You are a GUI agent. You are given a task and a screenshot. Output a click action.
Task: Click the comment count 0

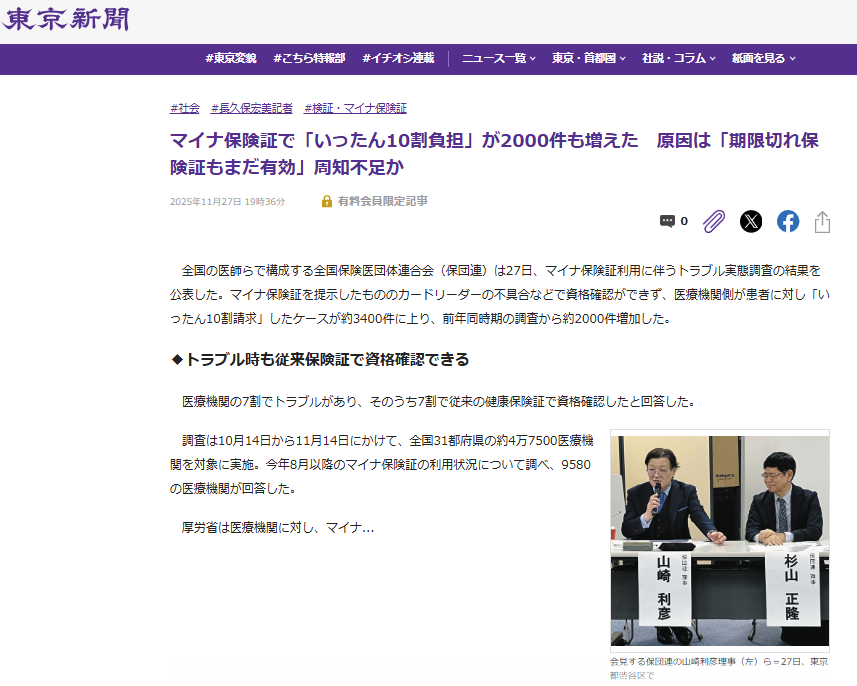(x=684, y=221)
